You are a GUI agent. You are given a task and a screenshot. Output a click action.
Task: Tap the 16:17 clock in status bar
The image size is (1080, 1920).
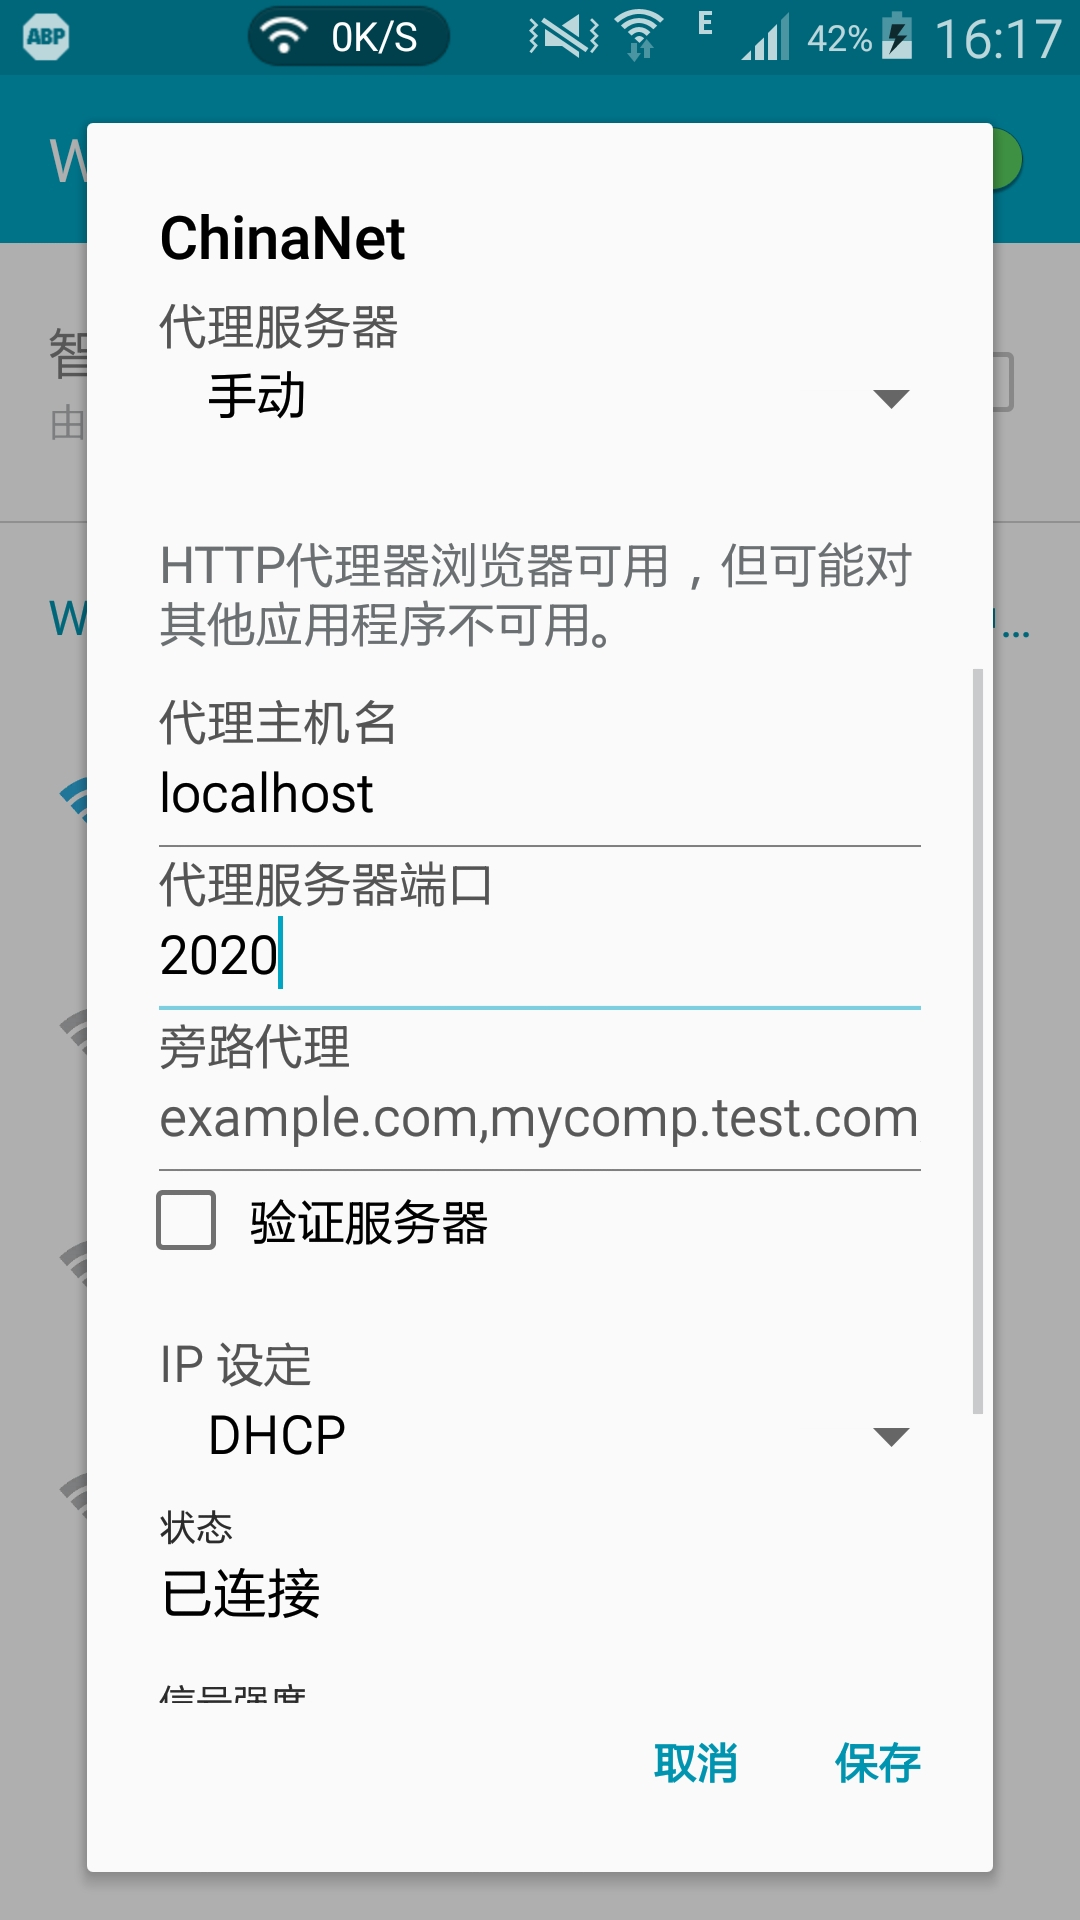coord(997,39)
